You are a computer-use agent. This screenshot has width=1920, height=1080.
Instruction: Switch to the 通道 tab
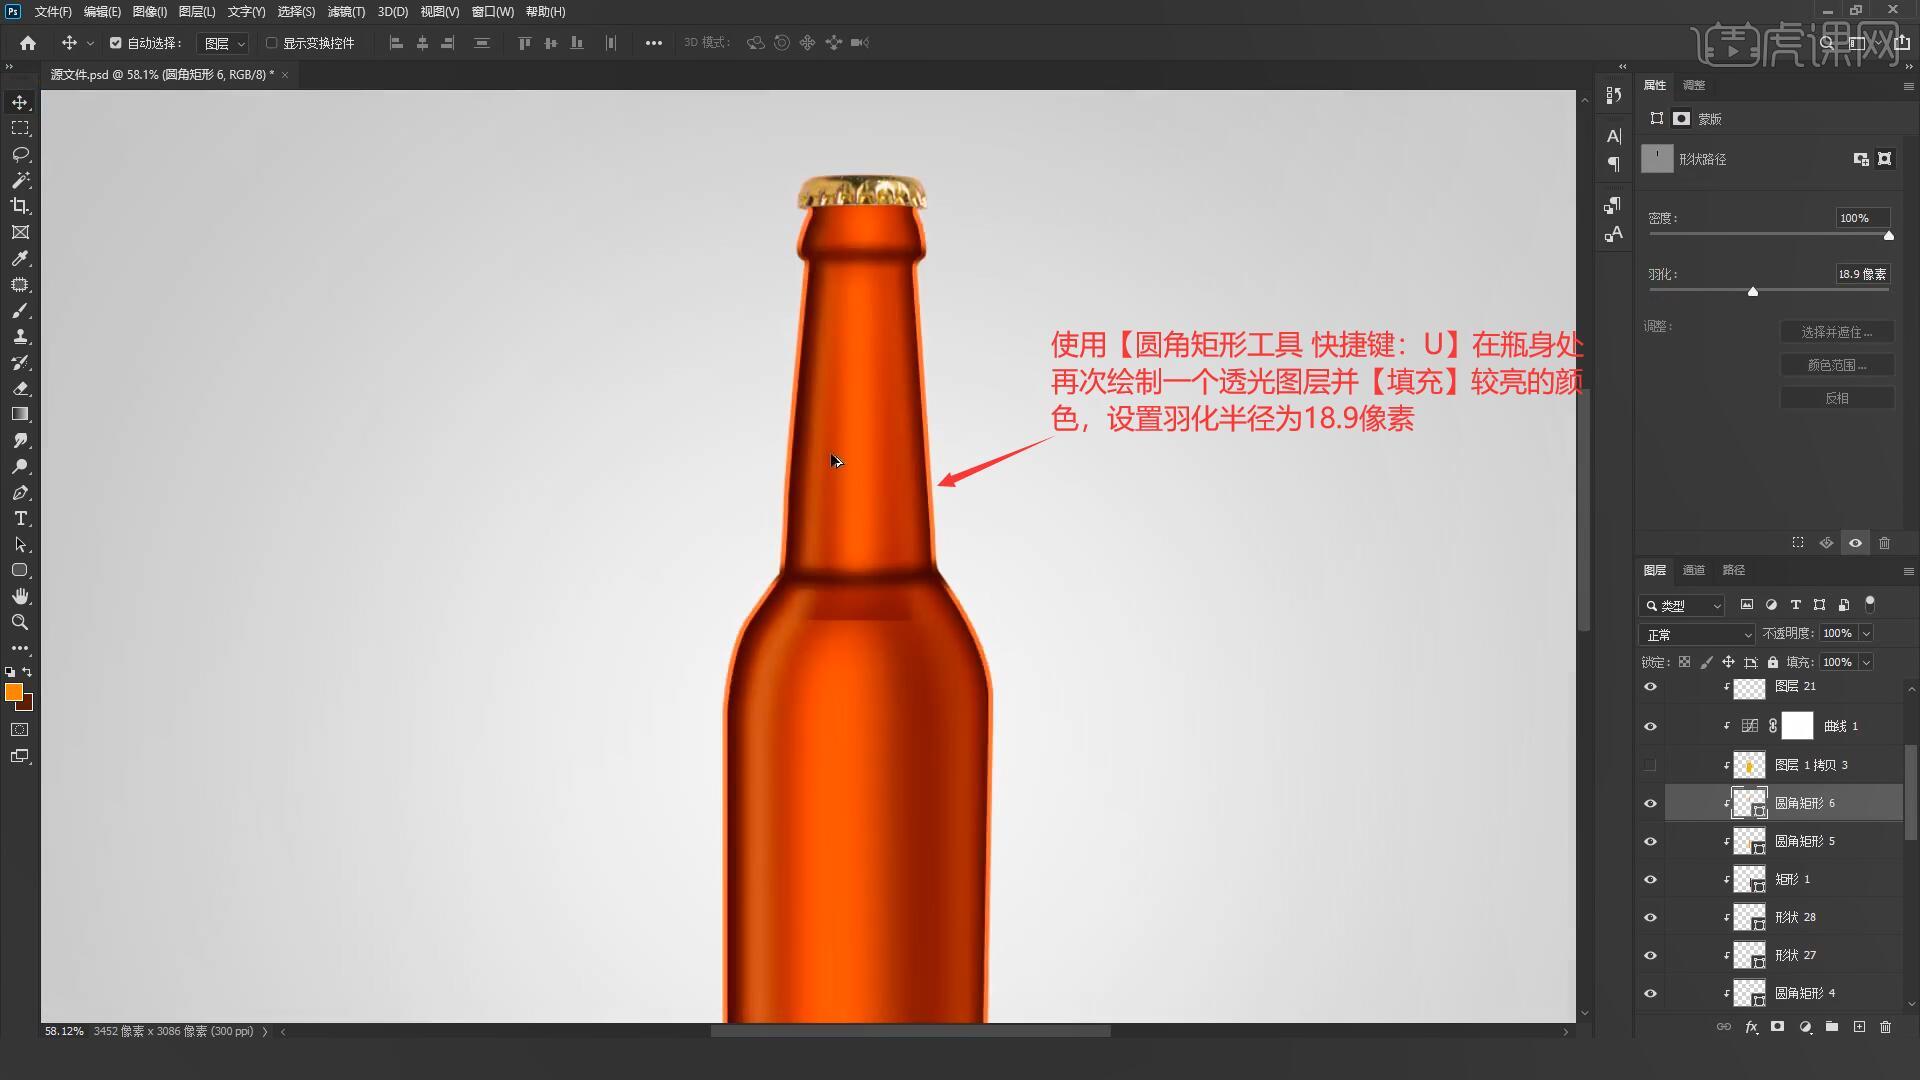1693,570
